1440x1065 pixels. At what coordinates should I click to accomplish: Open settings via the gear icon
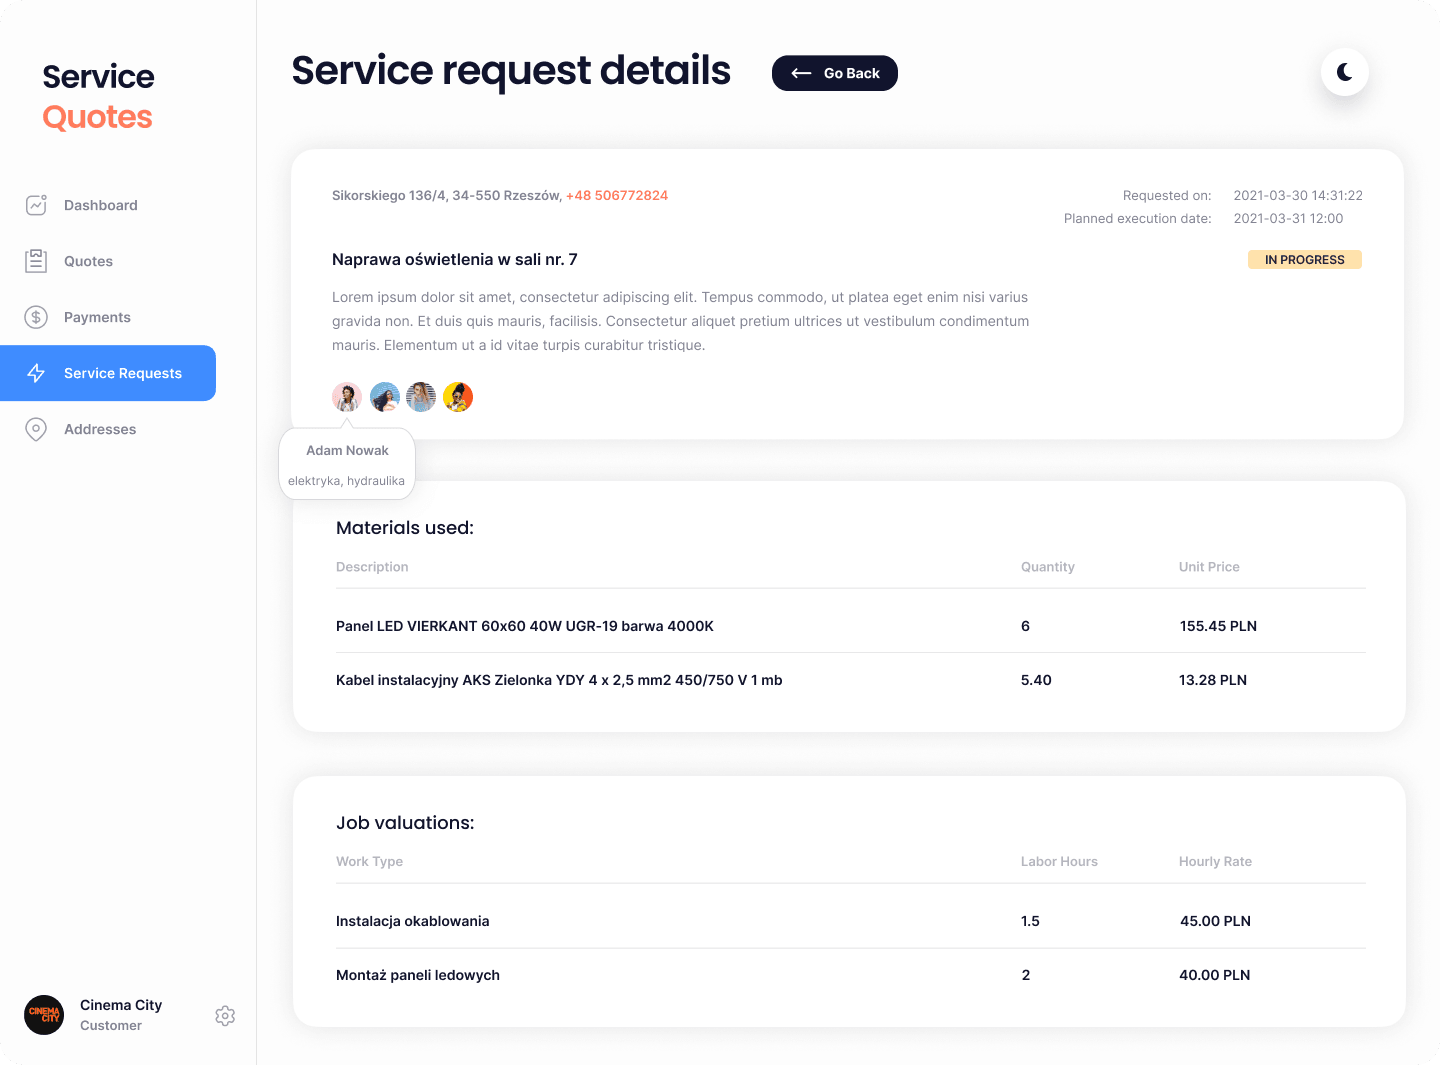pos(225,1016)
